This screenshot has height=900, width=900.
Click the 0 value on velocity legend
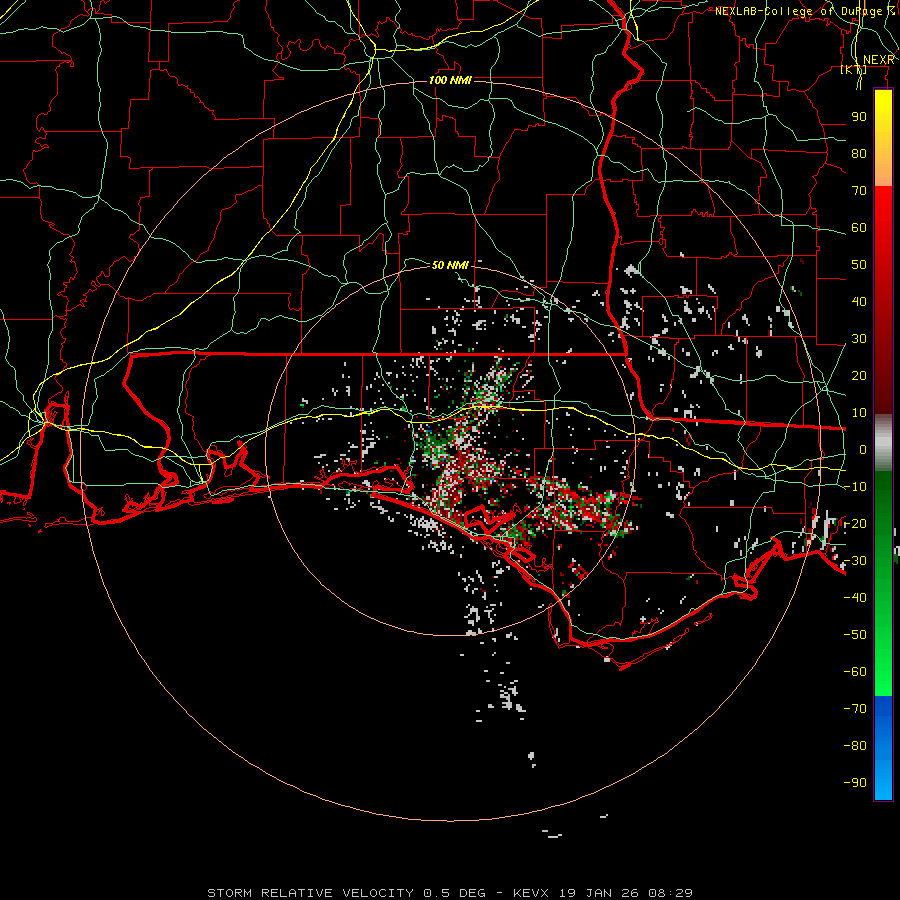point(863,450)
